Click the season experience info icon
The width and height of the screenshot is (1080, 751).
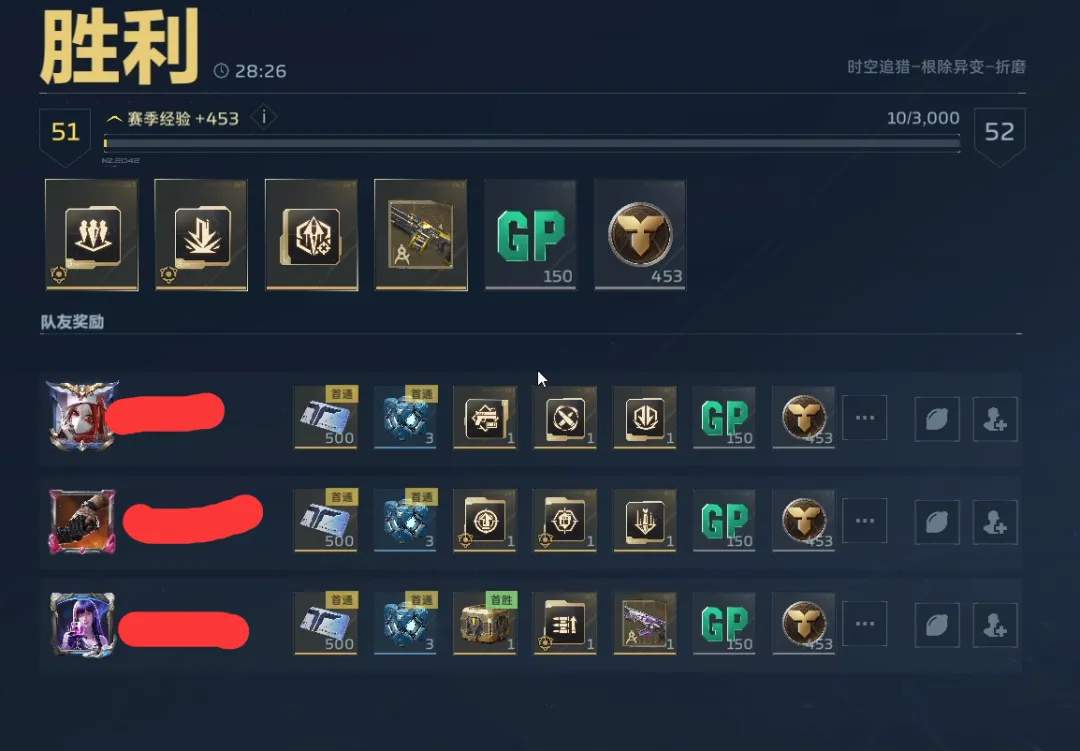click(264, 117)
